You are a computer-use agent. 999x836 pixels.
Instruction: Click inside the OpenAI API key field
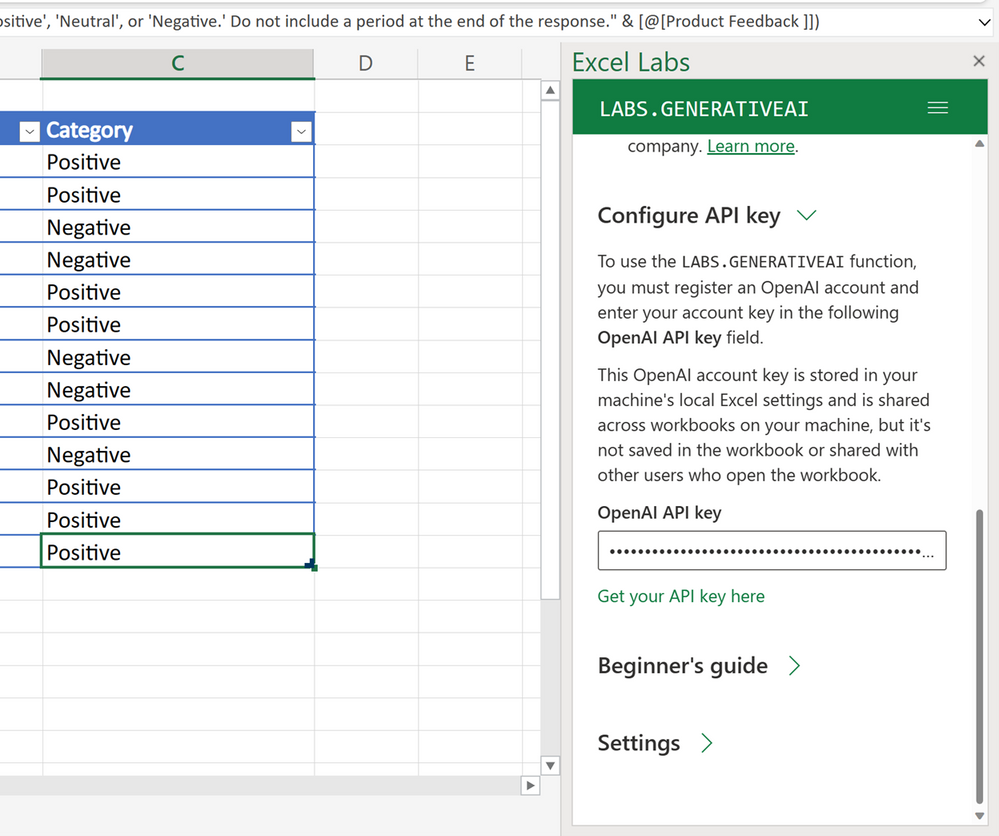click(x=771, y=550)
